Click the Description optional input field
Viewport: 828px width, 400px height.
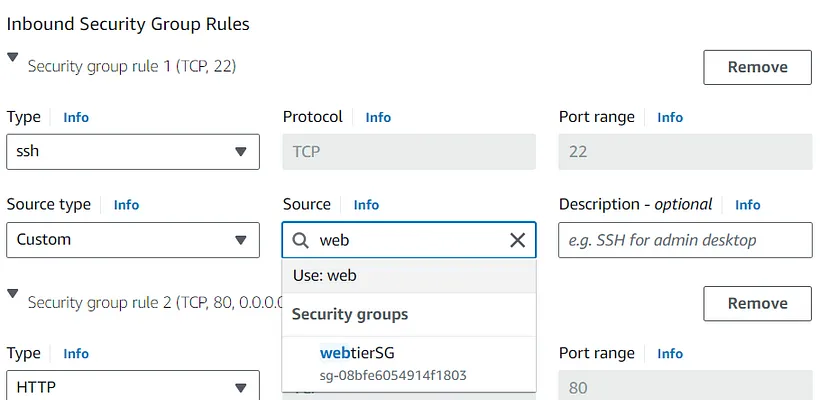coord(685,240)
